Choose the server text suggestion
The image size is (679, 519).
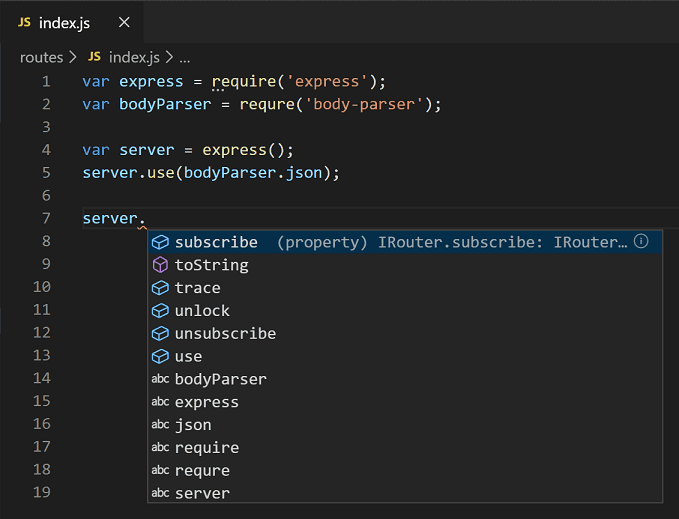coord(202,493)
